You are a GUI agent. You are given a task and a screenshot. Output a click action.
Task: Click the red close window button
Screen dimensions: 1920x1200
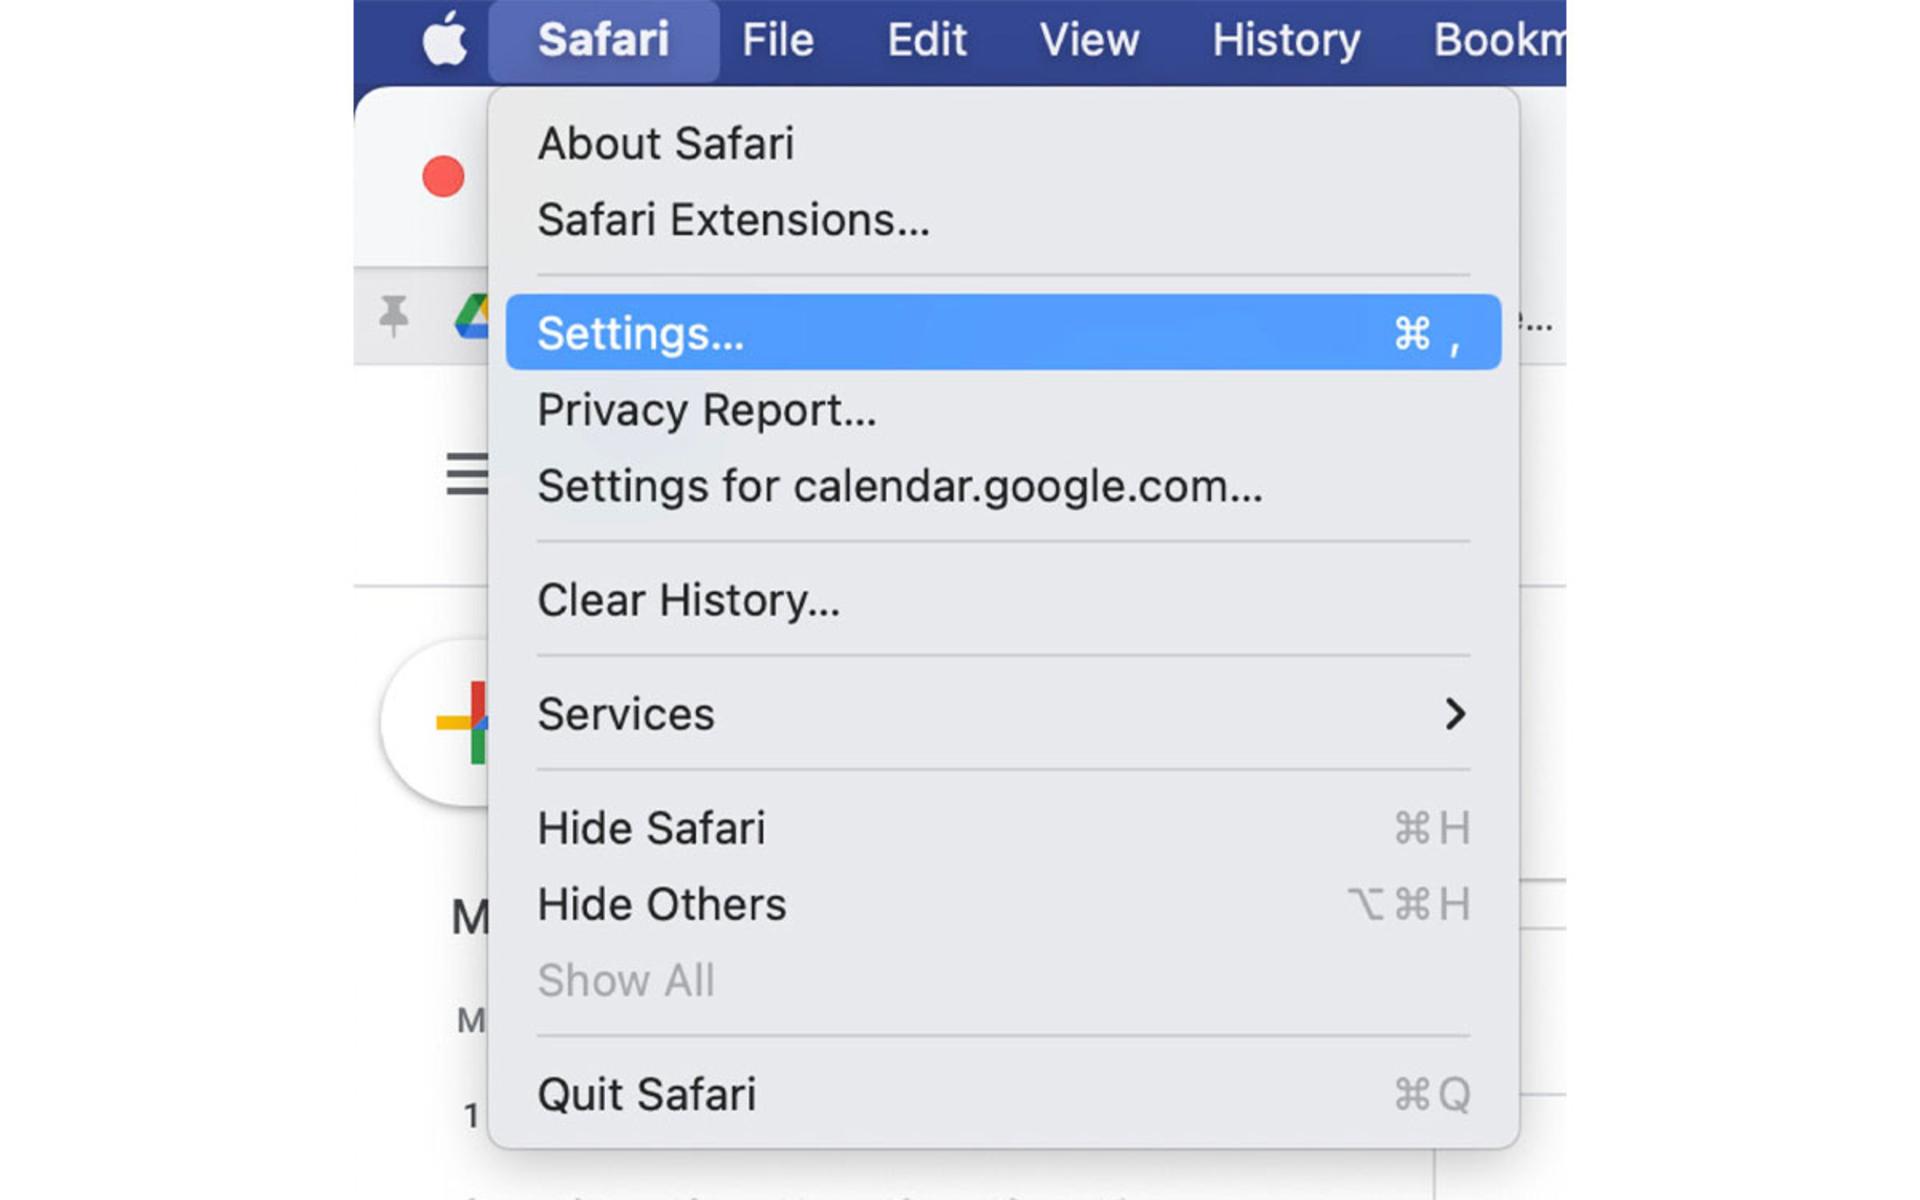pyautogui.click(x=443, y=177)
